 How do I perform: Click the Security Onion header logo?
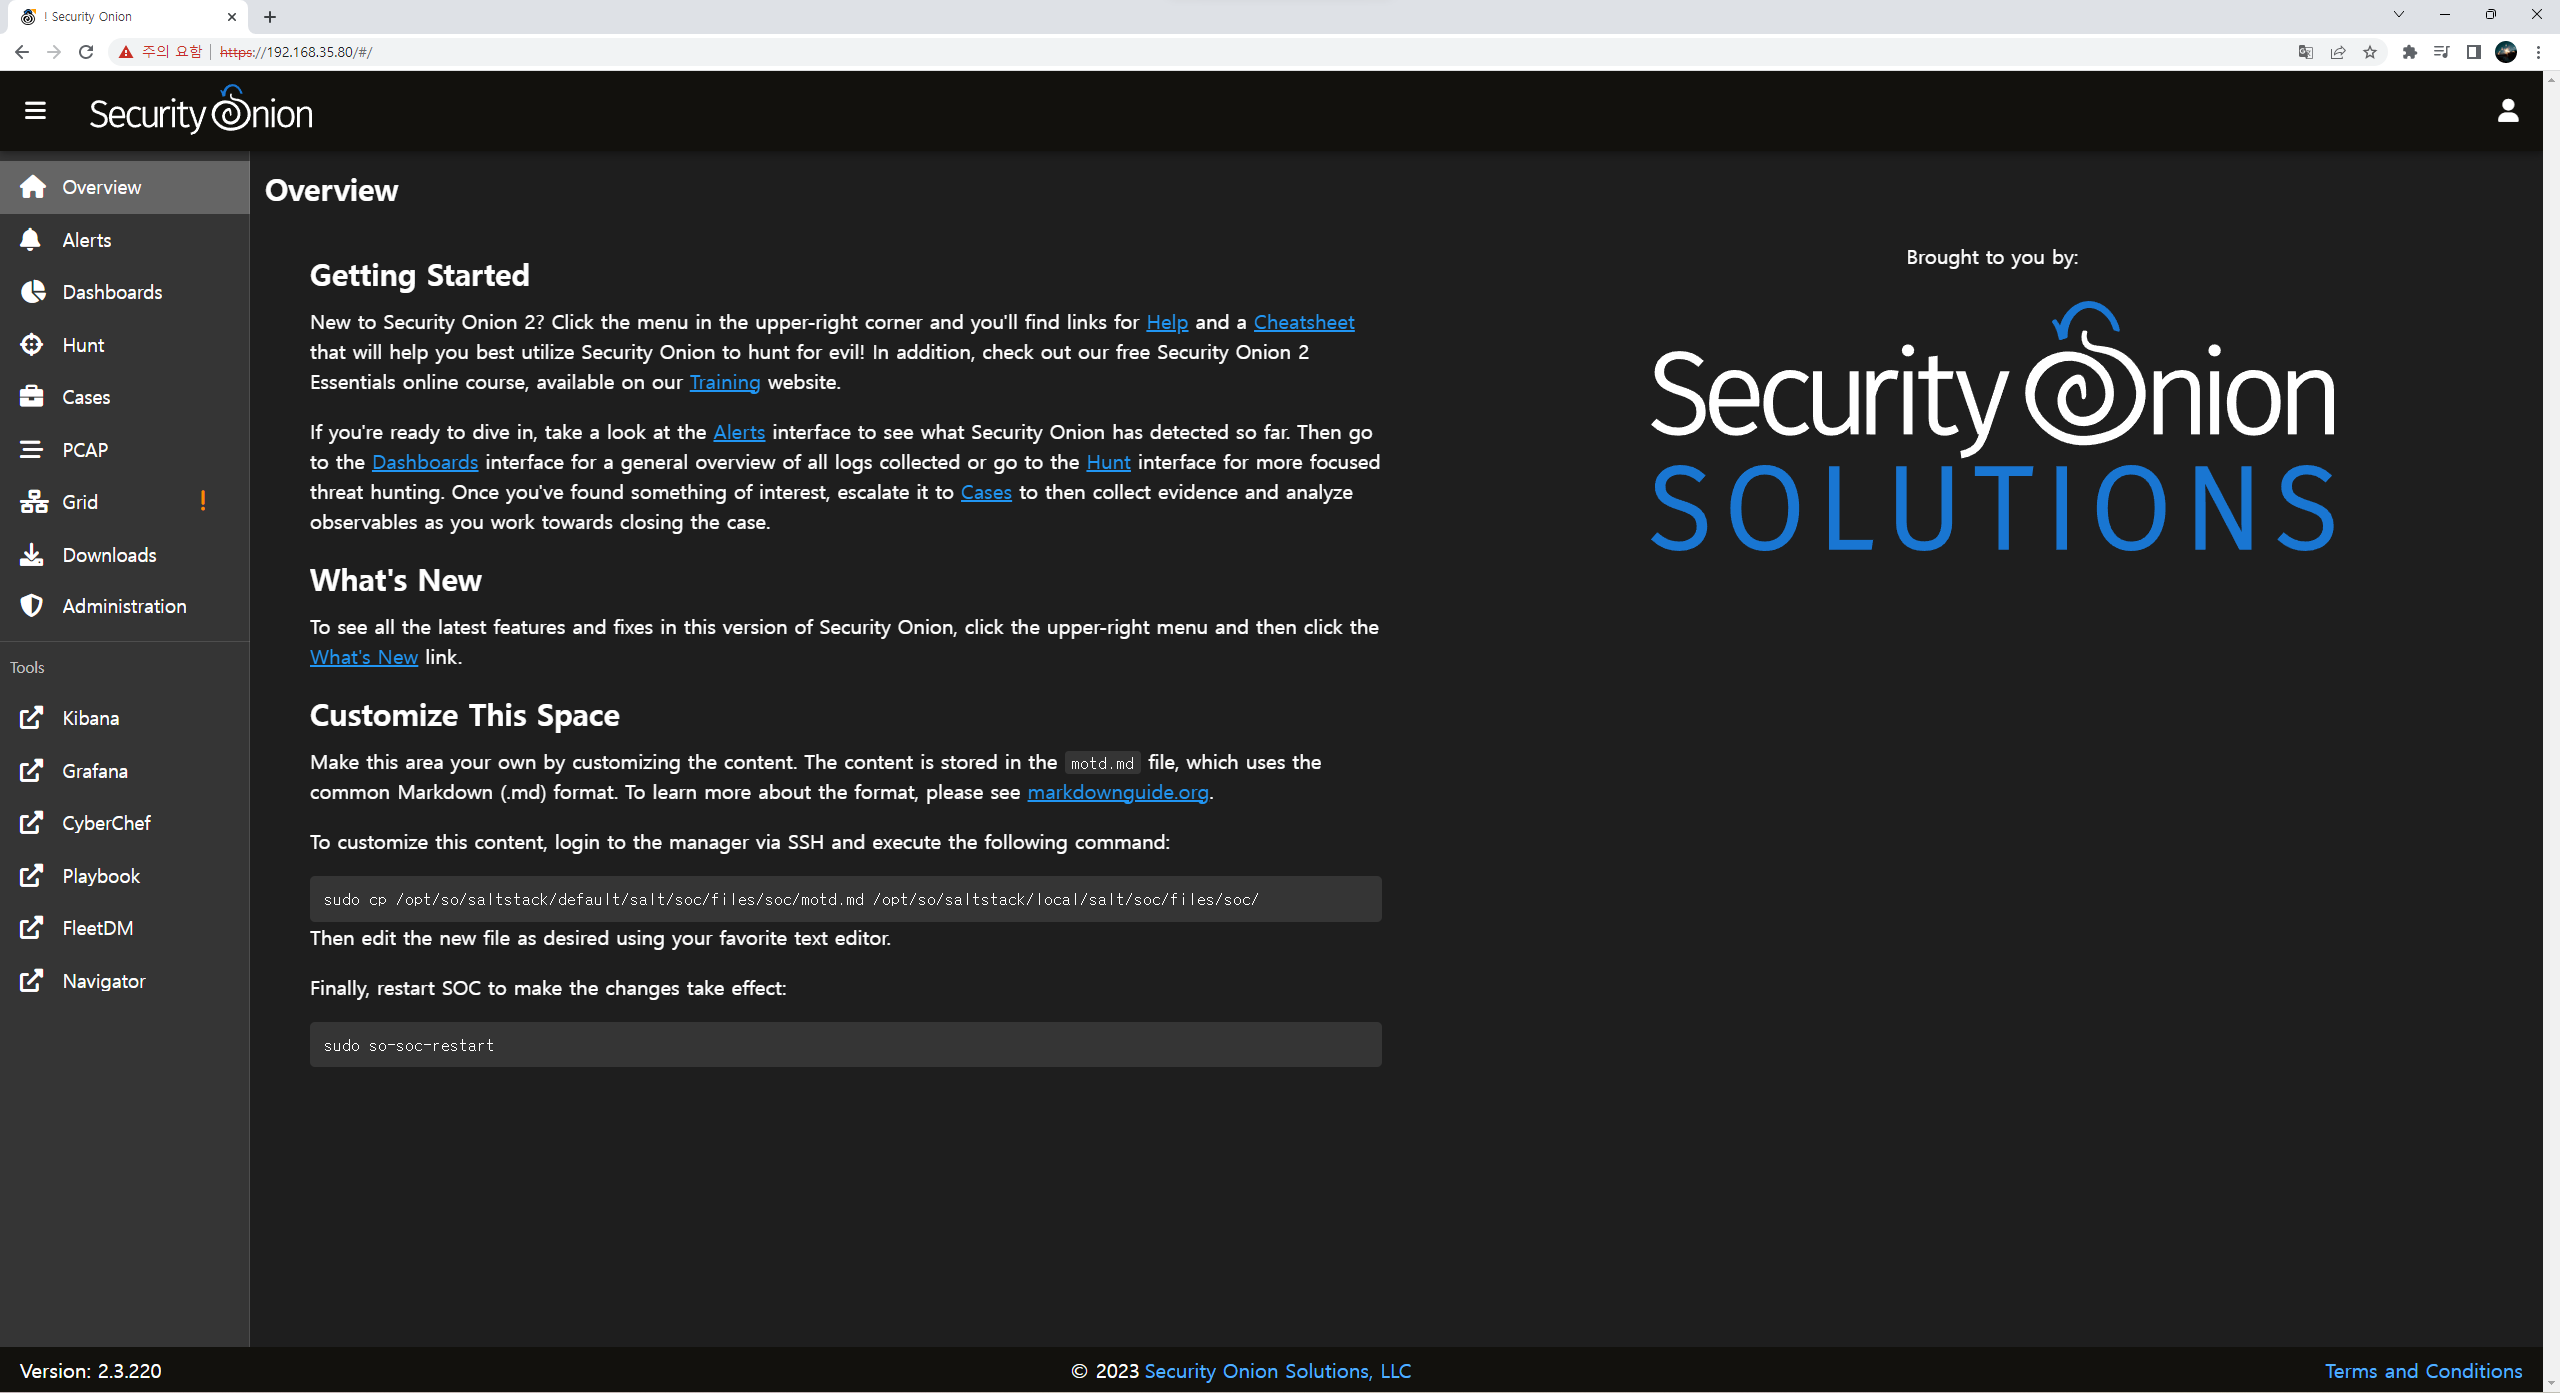point(201,111)
